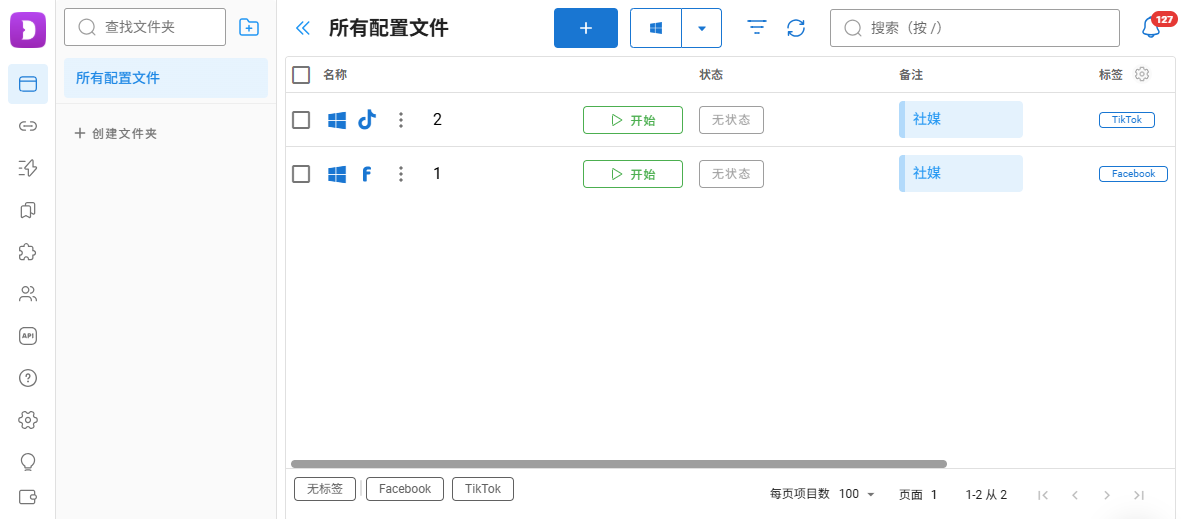Screen dimensions: 1184x519
Task: Click the blue plus create profile button
Action: [x=586, y=28]
